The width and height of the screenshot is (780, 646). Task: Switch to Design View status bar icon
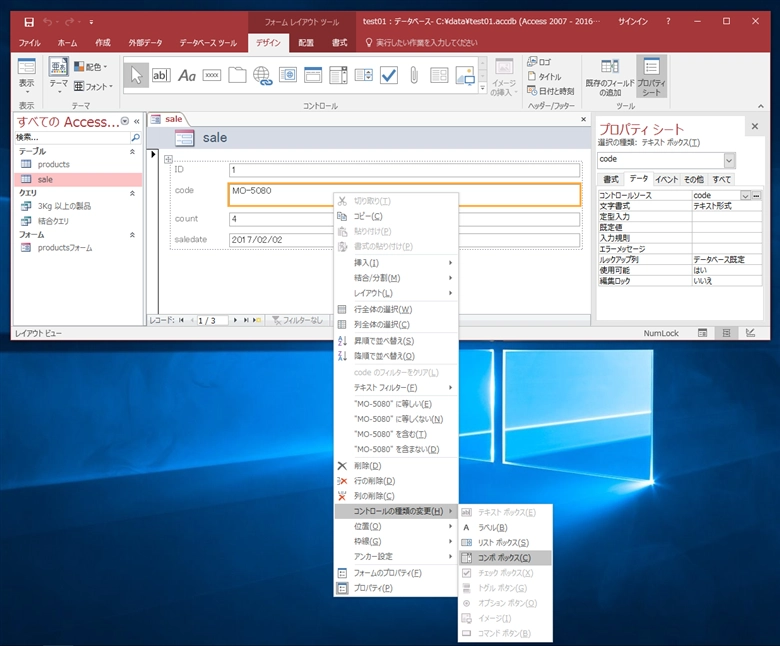point(750,333)
